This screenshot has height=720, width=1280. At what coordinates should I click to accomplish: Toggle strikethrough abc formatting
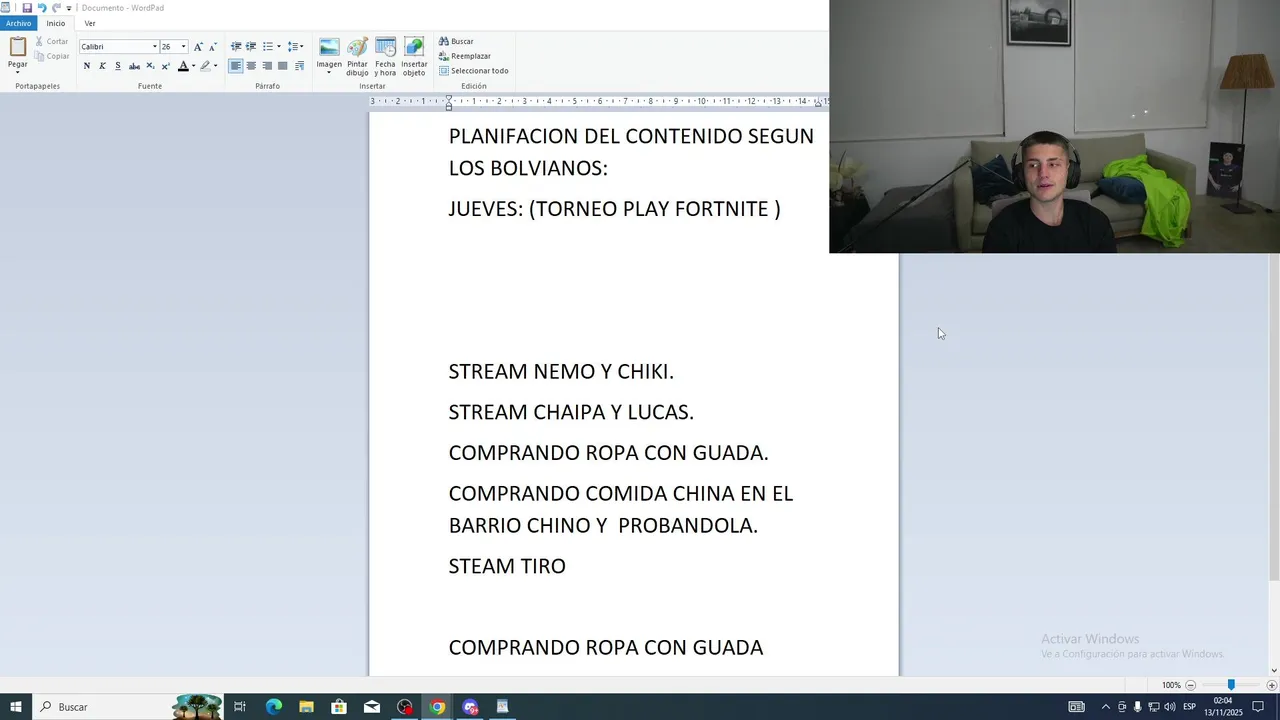click(x=134, y=66)
